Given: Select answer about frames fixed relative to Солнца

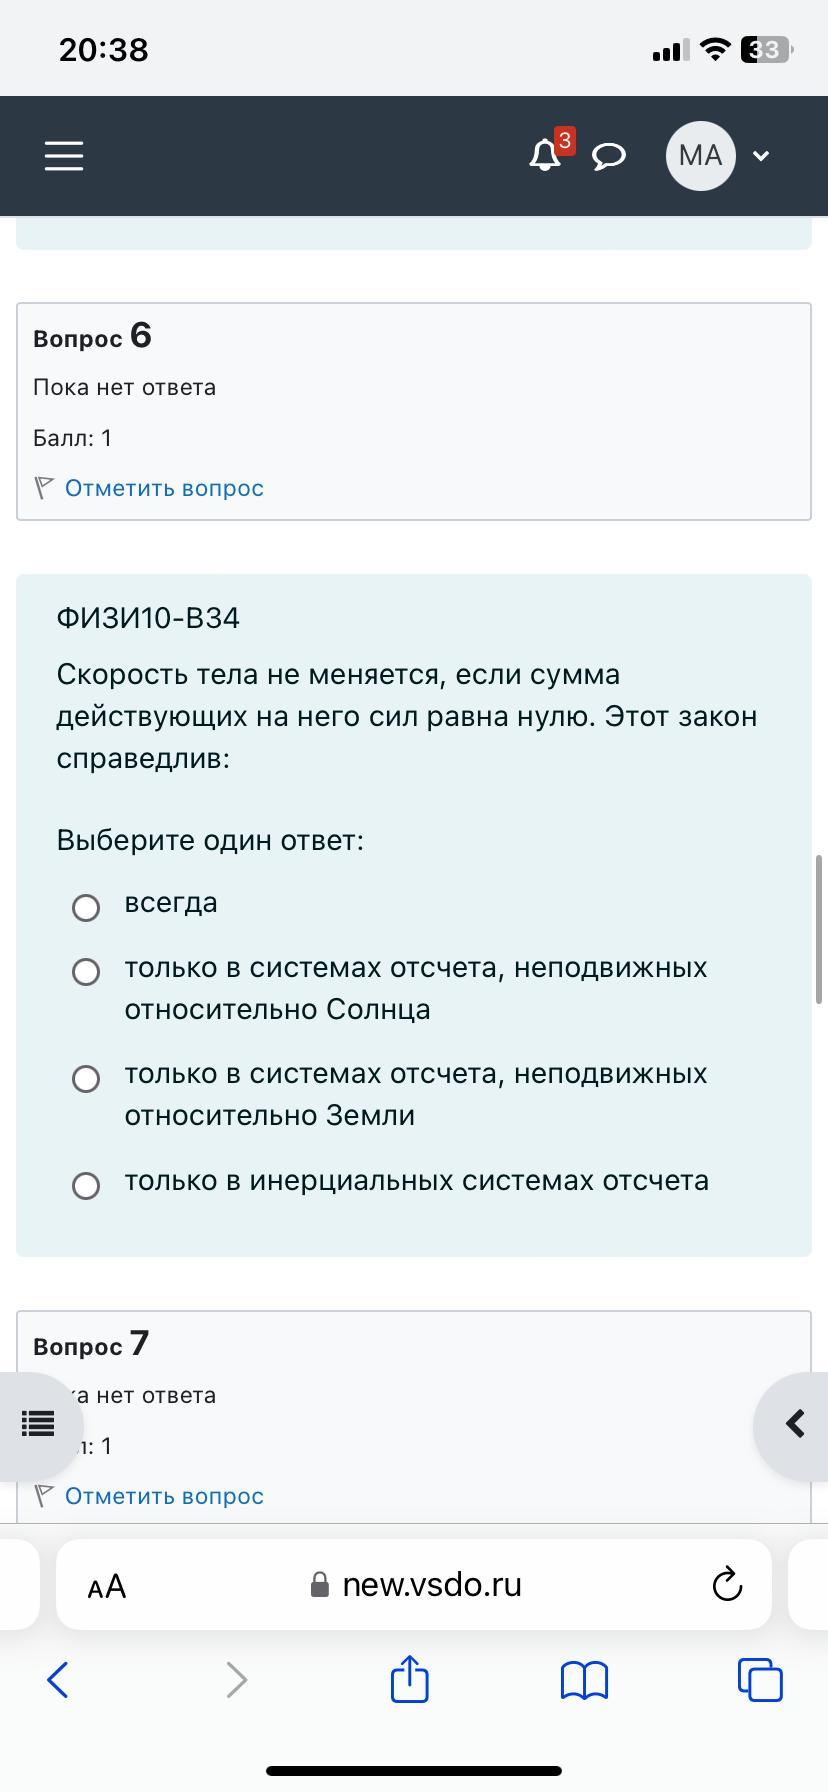Looking at the screenshot, I should pos(86,971).
